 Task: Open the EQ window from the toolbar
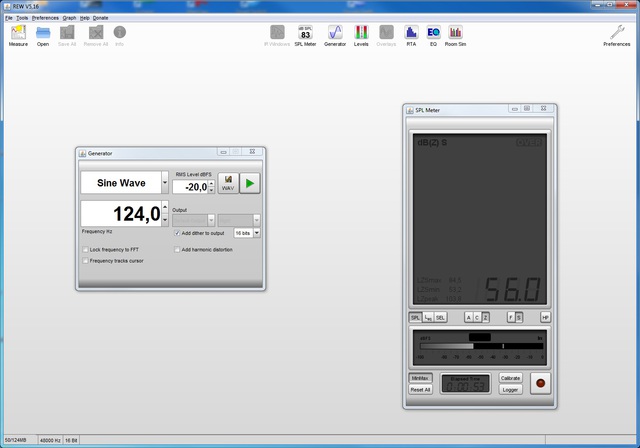pos(433,36)
